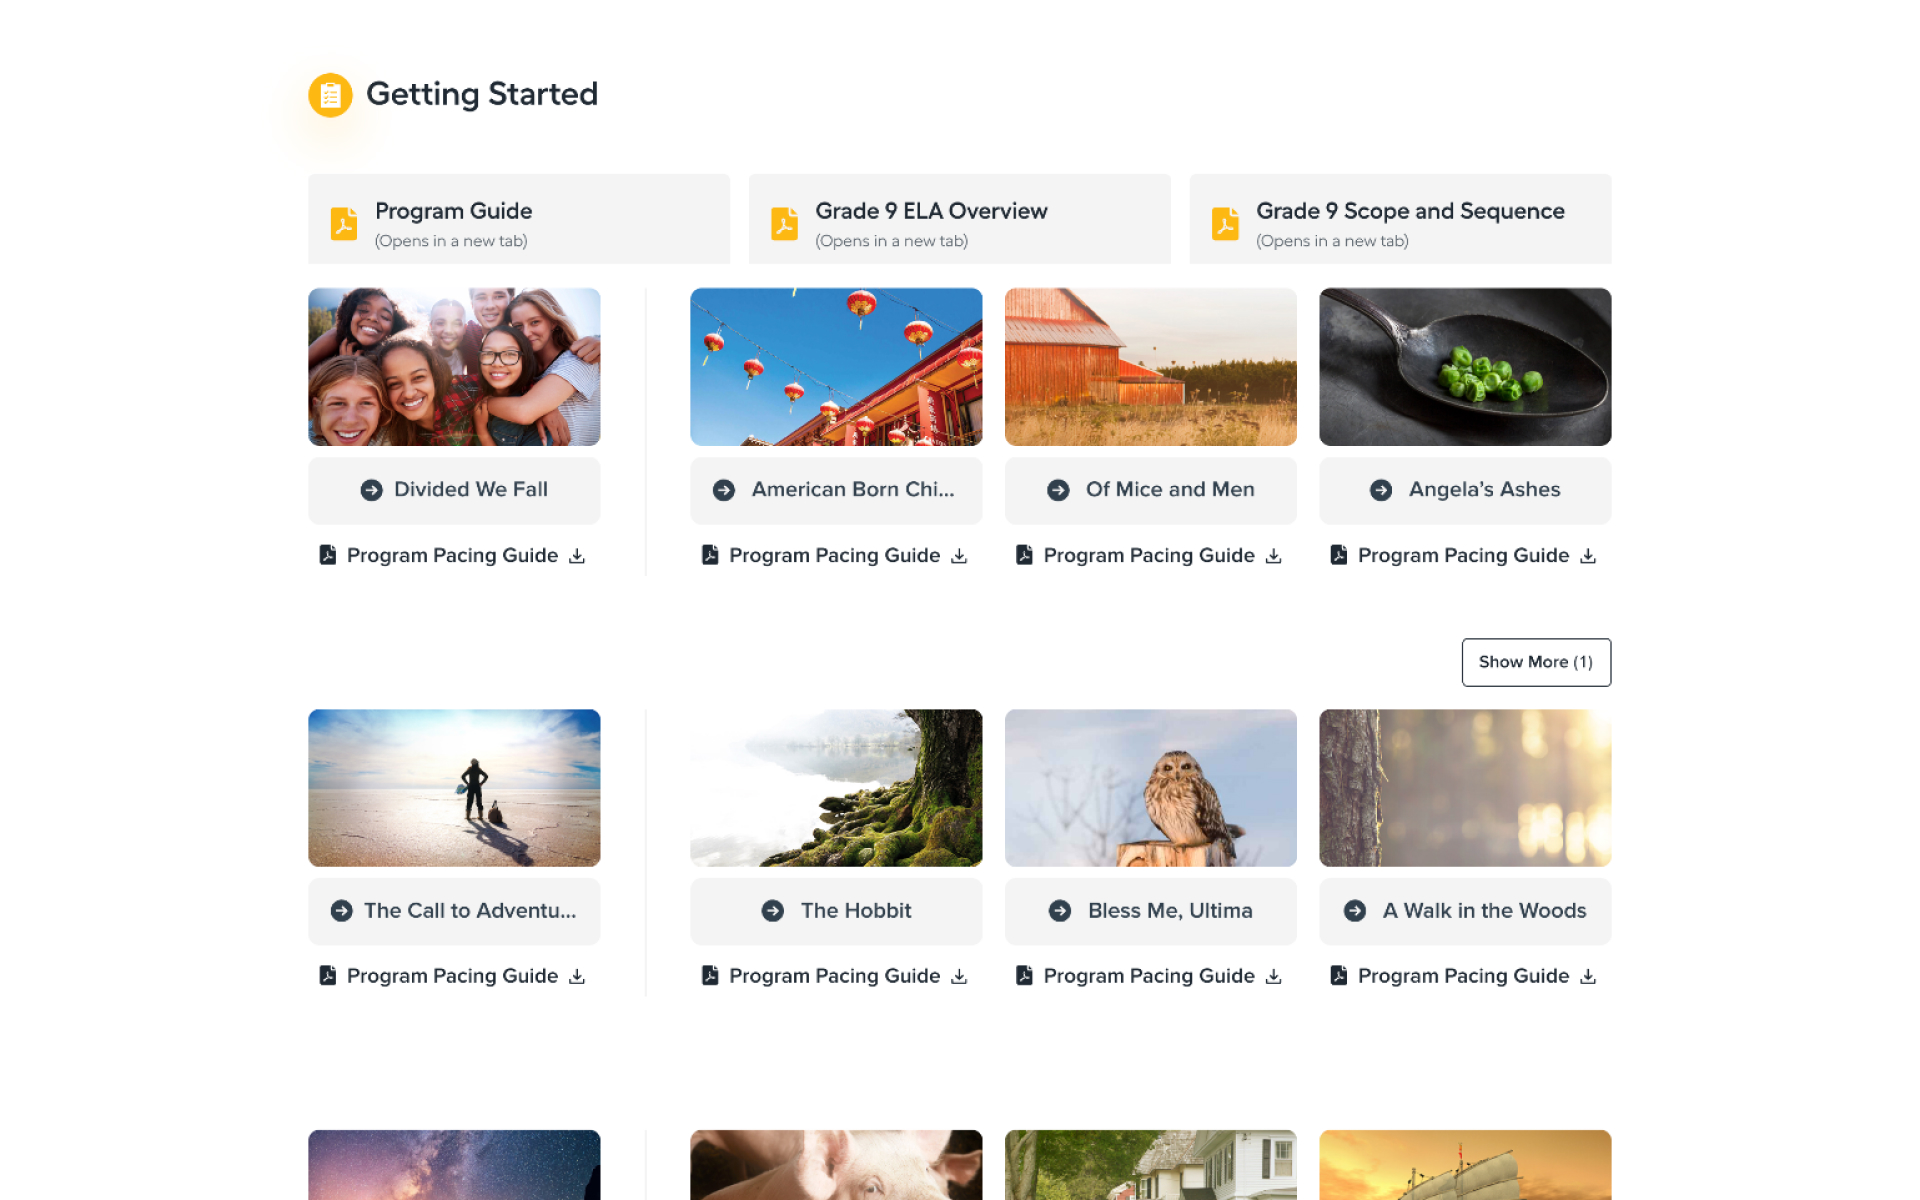Open the spoon with green peas thumbnail
The image size is (1920, 1200).
[x=1465, y=367]
